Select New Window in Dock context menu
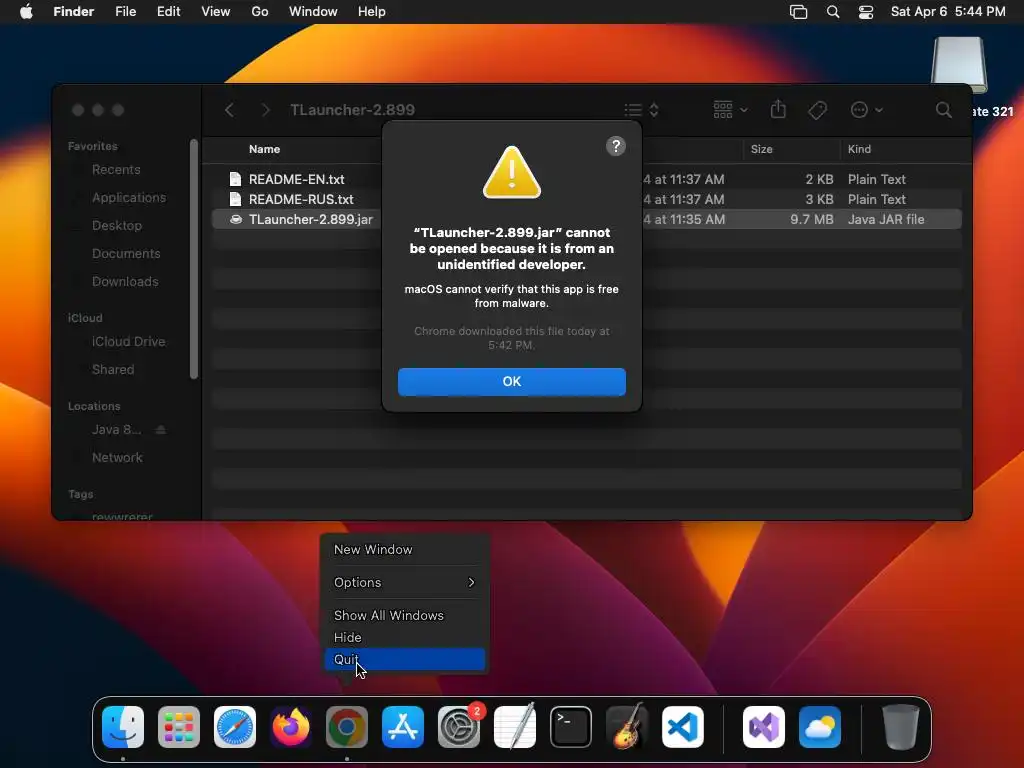 [405, 550]
